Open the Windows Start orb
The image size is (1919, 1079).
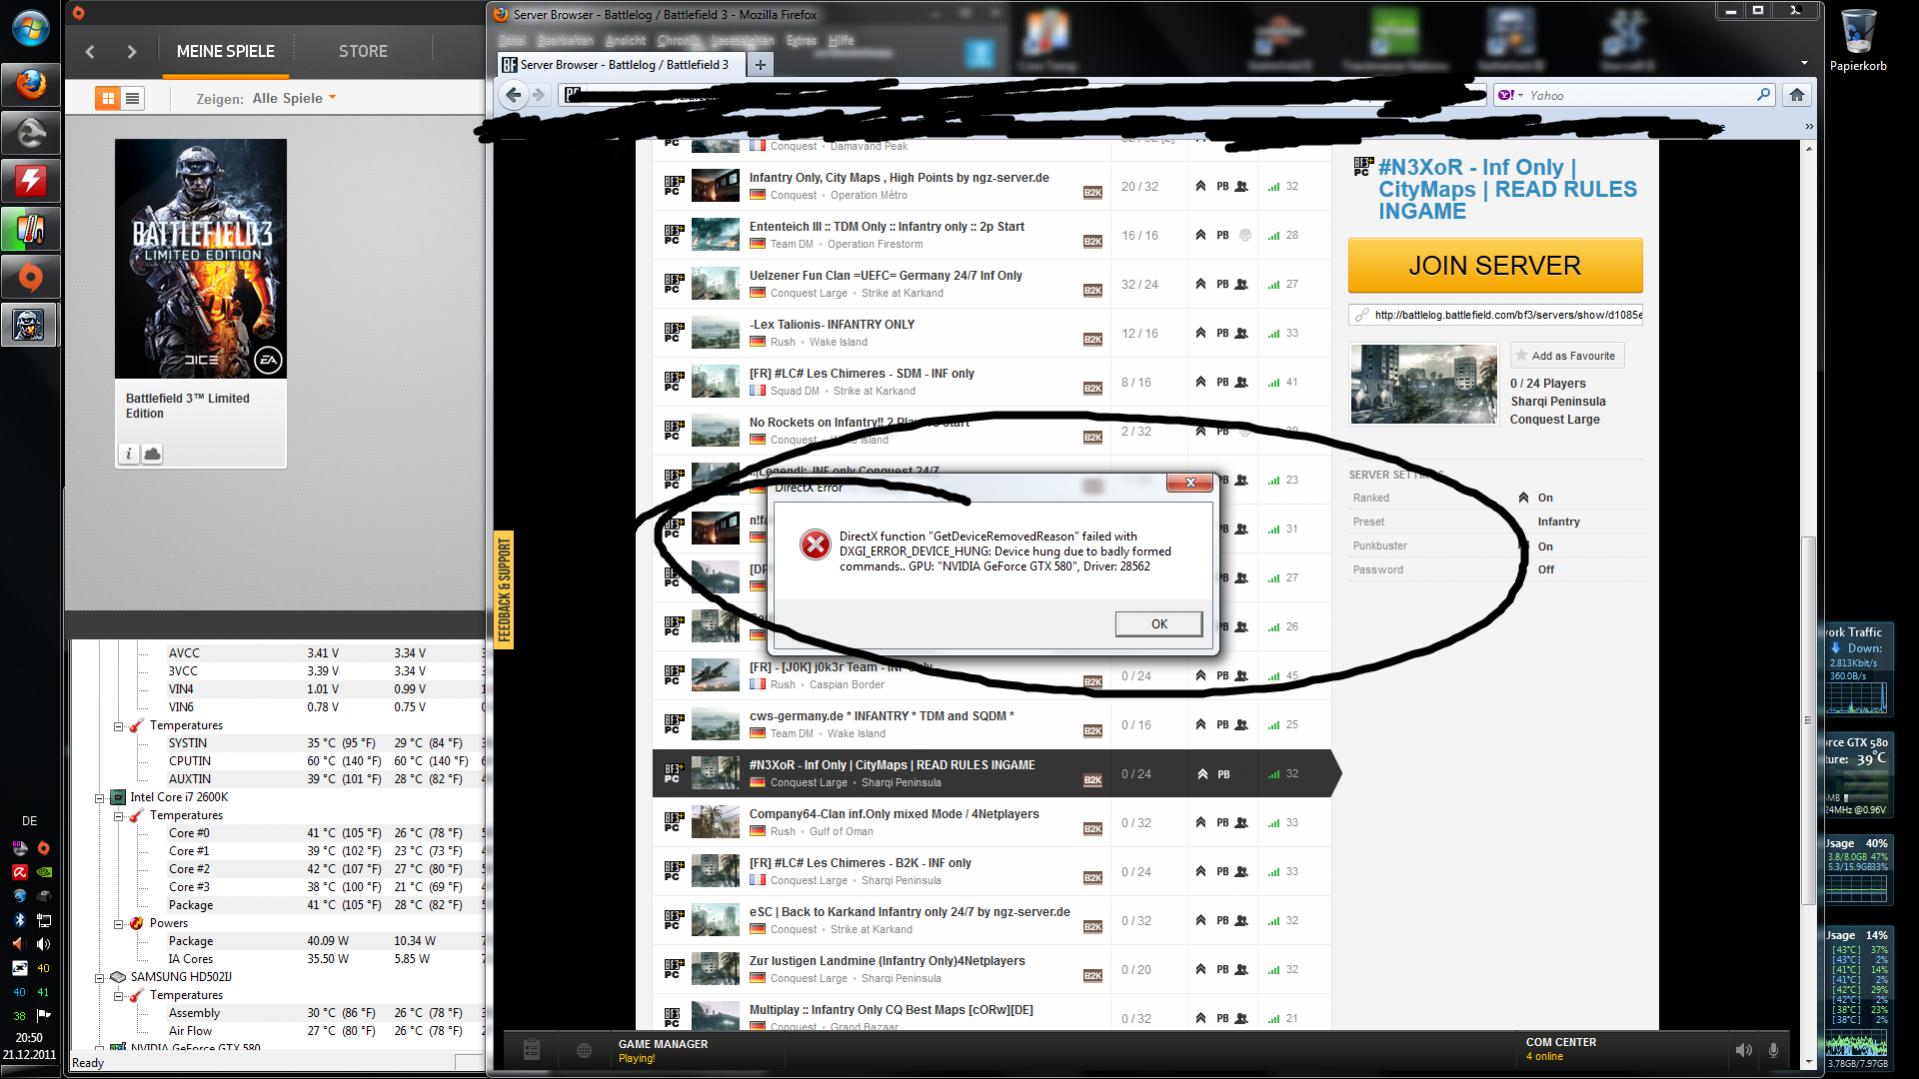coord(30,28)
